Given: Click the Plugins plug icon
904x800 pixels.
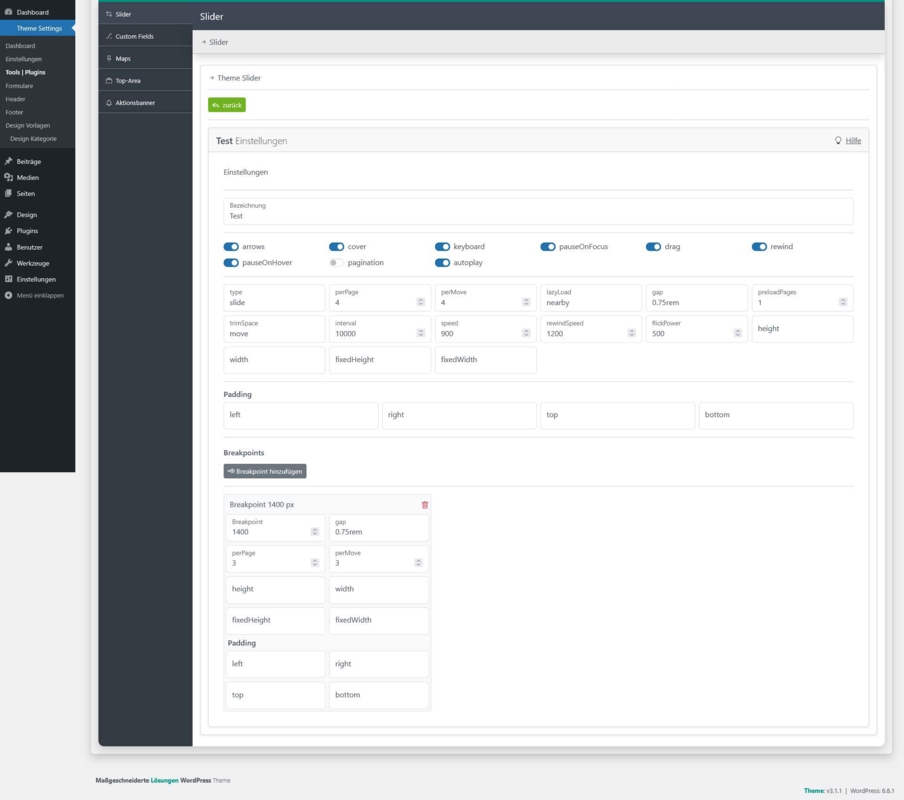Looking at the screenshot, I should [8, 231].
